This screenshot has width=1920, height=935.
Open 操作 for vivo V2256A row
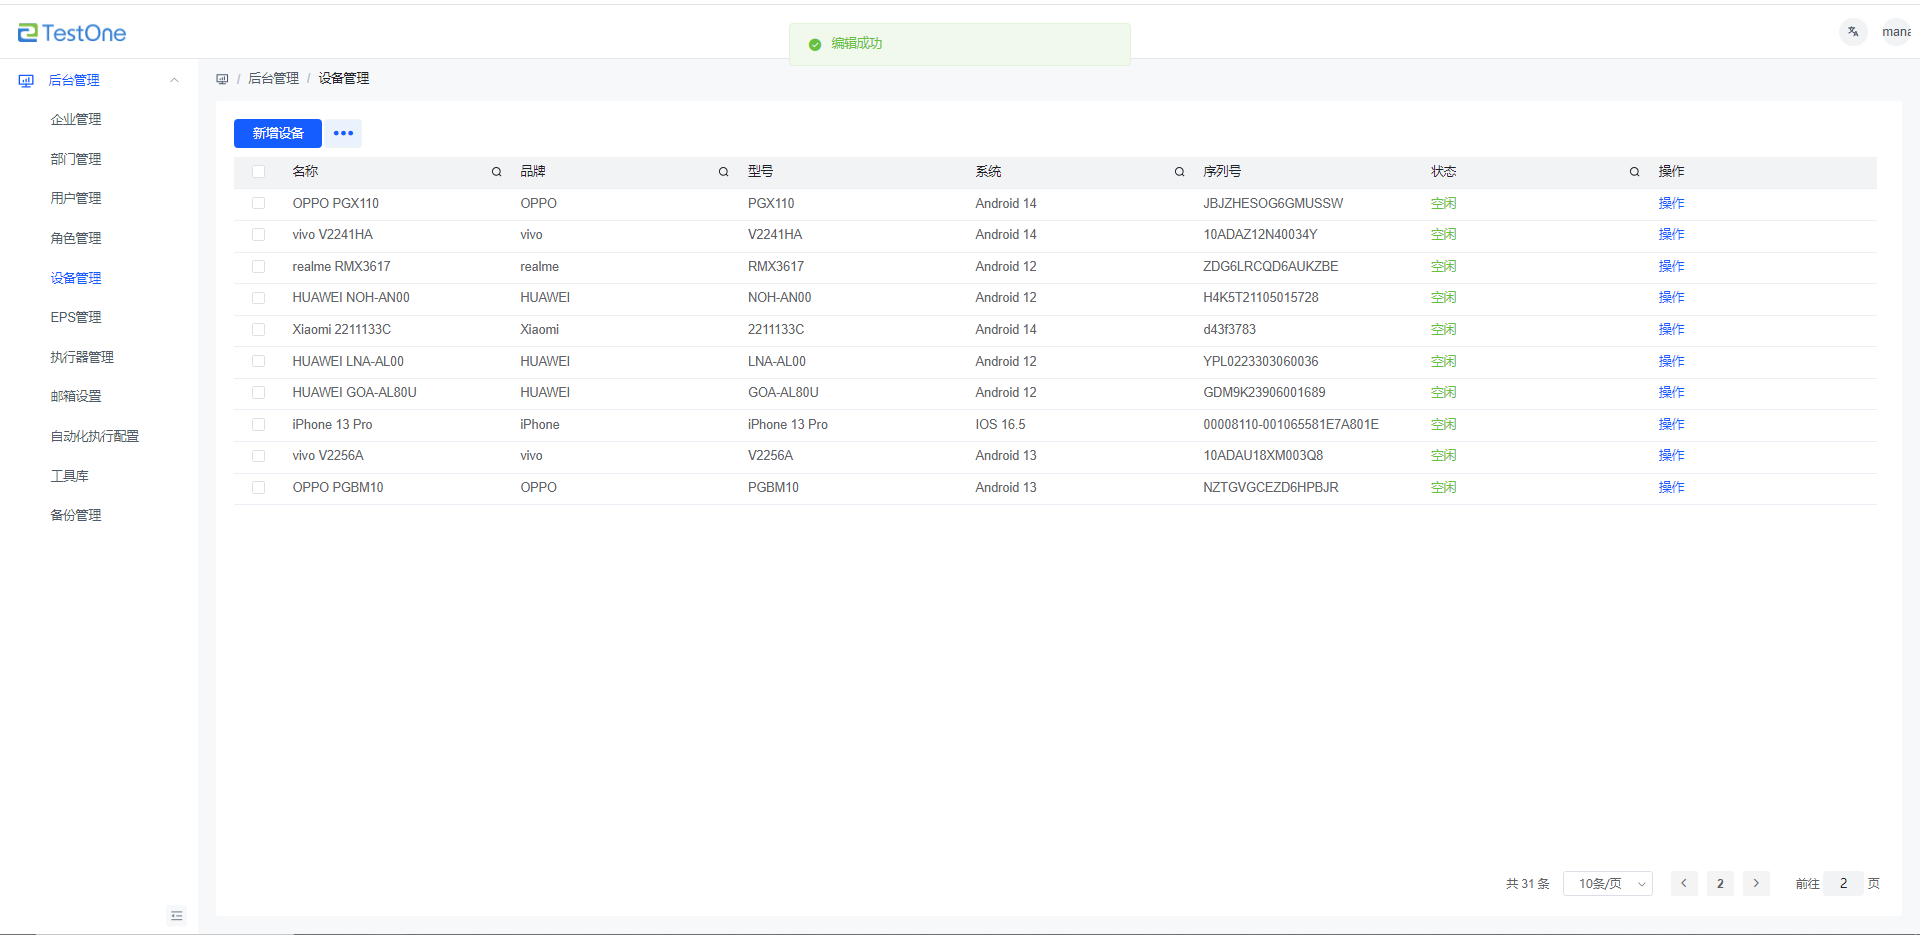coord(1671,455)
